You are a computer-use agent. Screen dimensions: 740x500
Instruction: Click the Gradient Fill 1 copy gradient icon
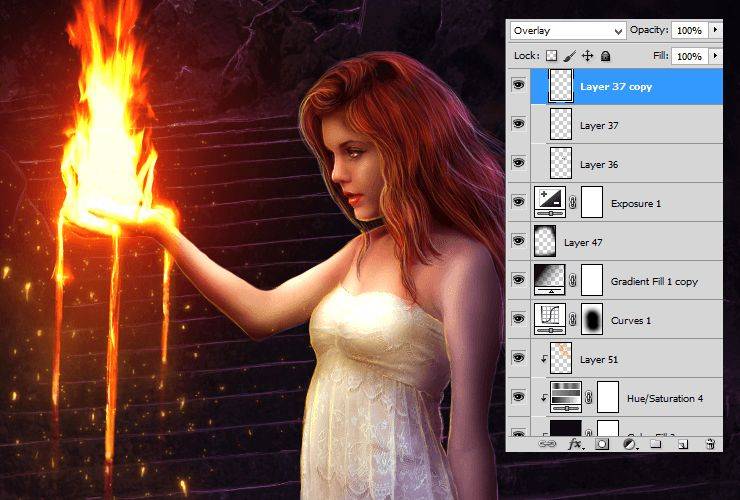pos(549,280)
